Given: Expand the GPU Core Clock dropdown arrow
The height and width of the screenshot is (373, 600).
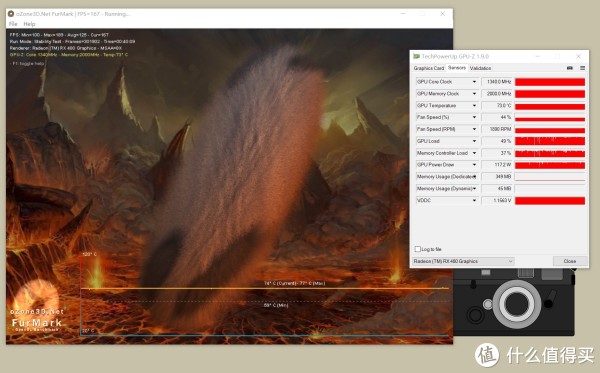Looking at the screenshot, I should tap(474, 82).
